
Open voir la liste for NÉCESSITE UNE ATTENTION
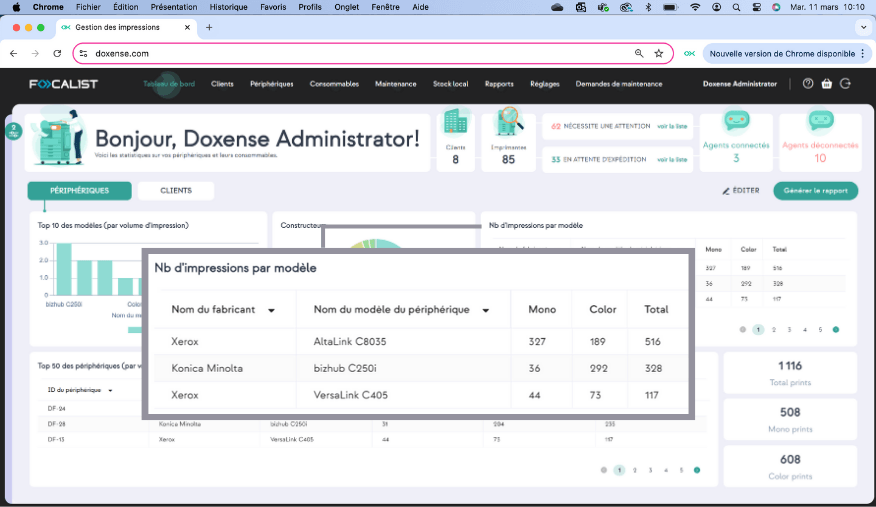pyautogui.click(x=672, y=126)
